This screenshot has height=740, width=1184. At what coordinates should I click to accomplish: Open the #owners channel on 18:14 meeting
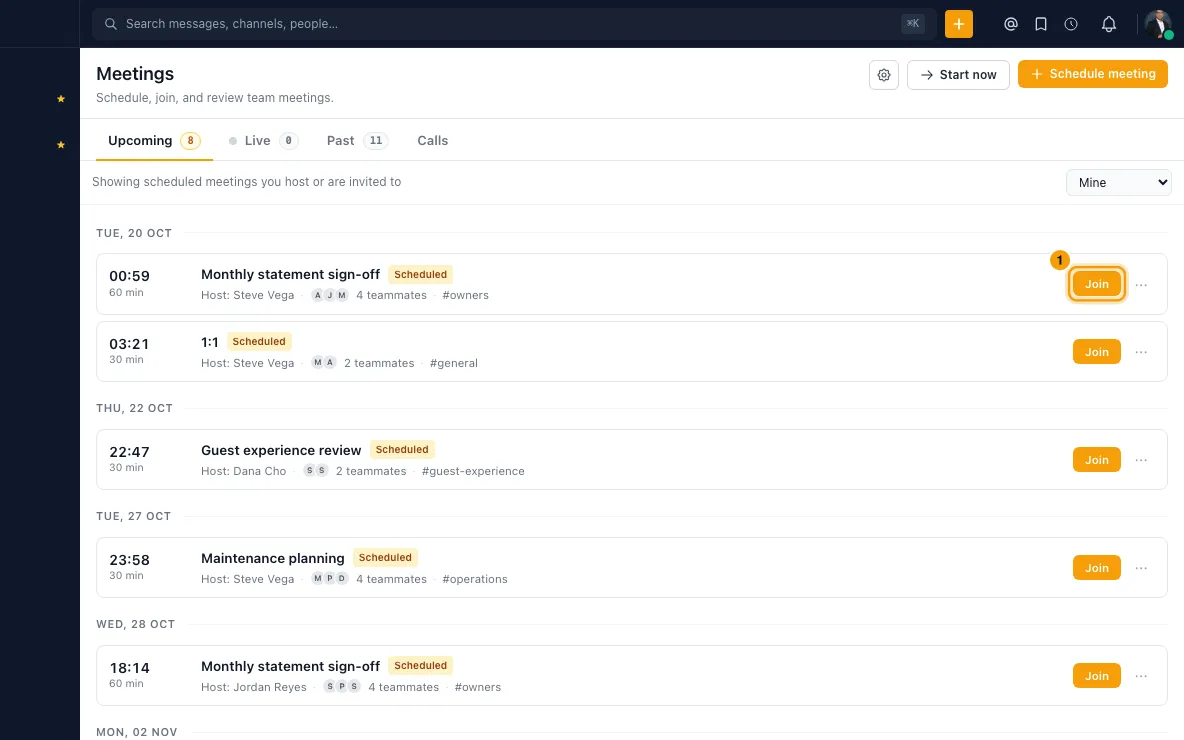(x=478, y=687)
